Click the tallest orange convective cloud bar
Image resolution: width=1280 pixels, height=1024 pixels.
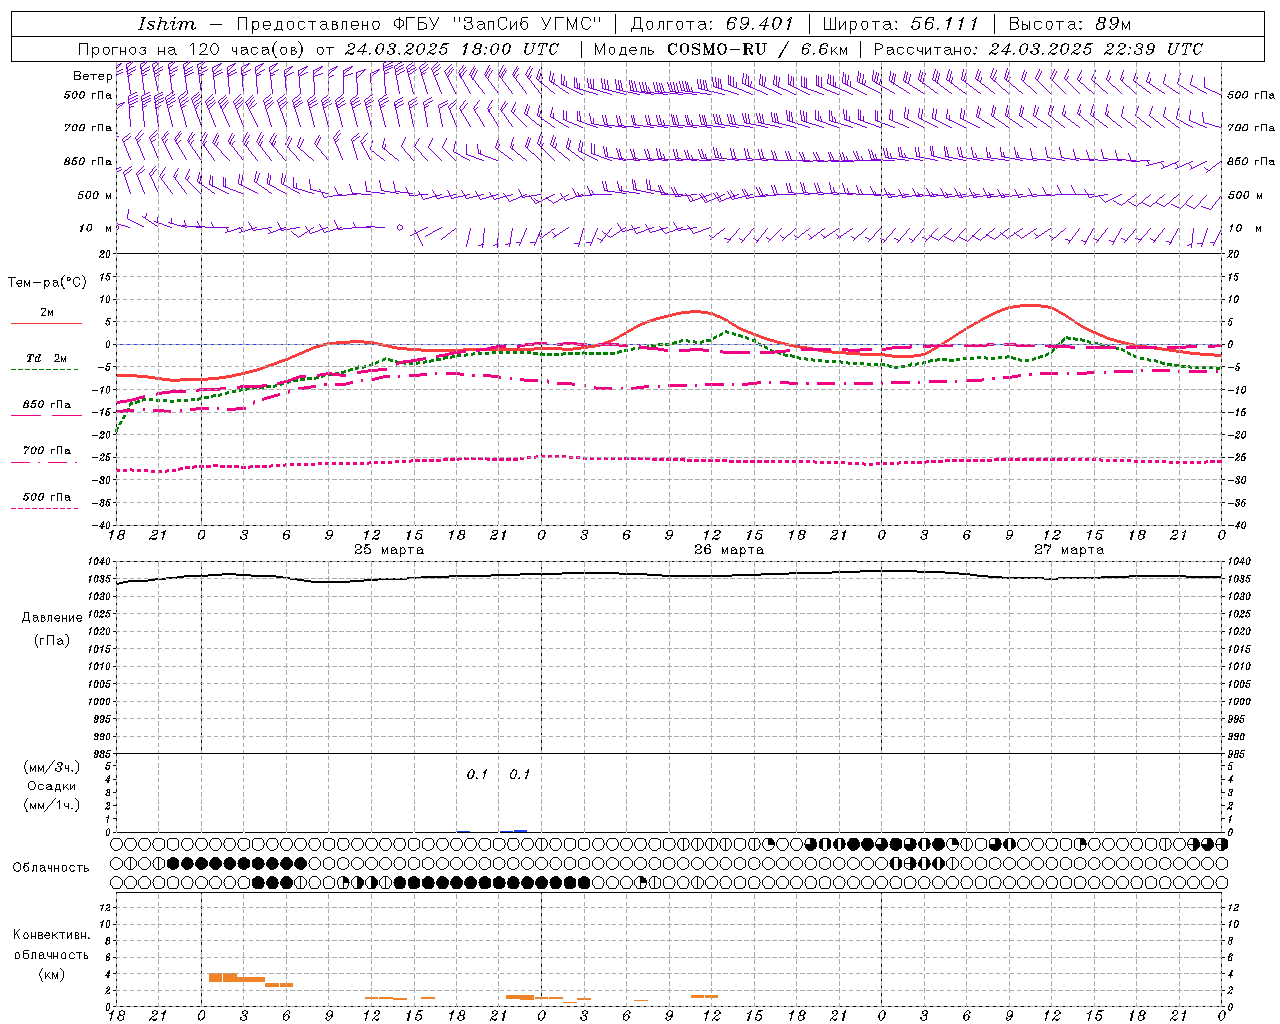click(x=223, y=977)
